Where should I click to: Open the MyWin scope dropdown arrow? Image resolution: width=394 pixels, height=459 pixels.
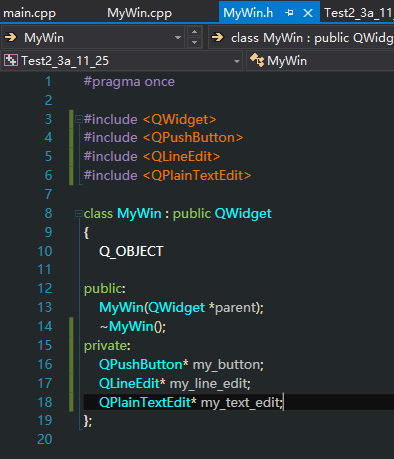click(x=178, y=37)
